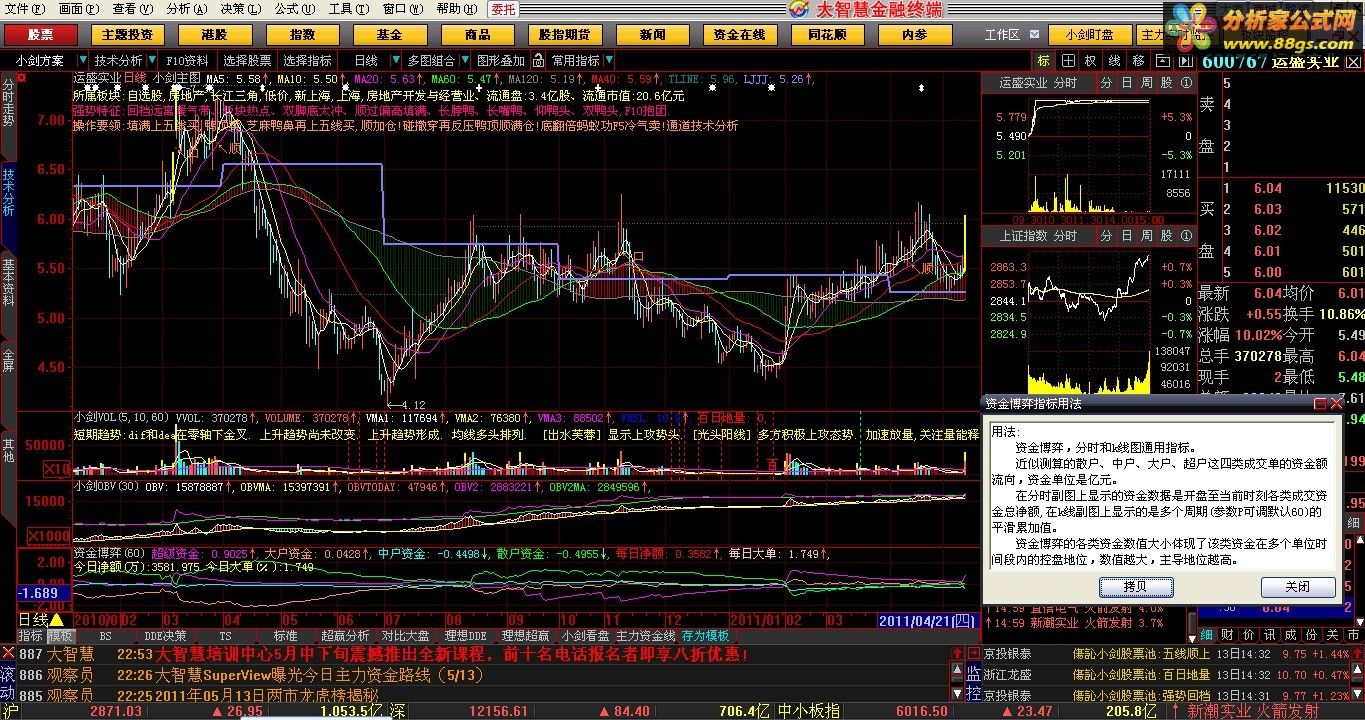The image size is (1365, 720).
Task: Click the 线 drawing-line toolbar icon
Action: tap(1113, 60)
